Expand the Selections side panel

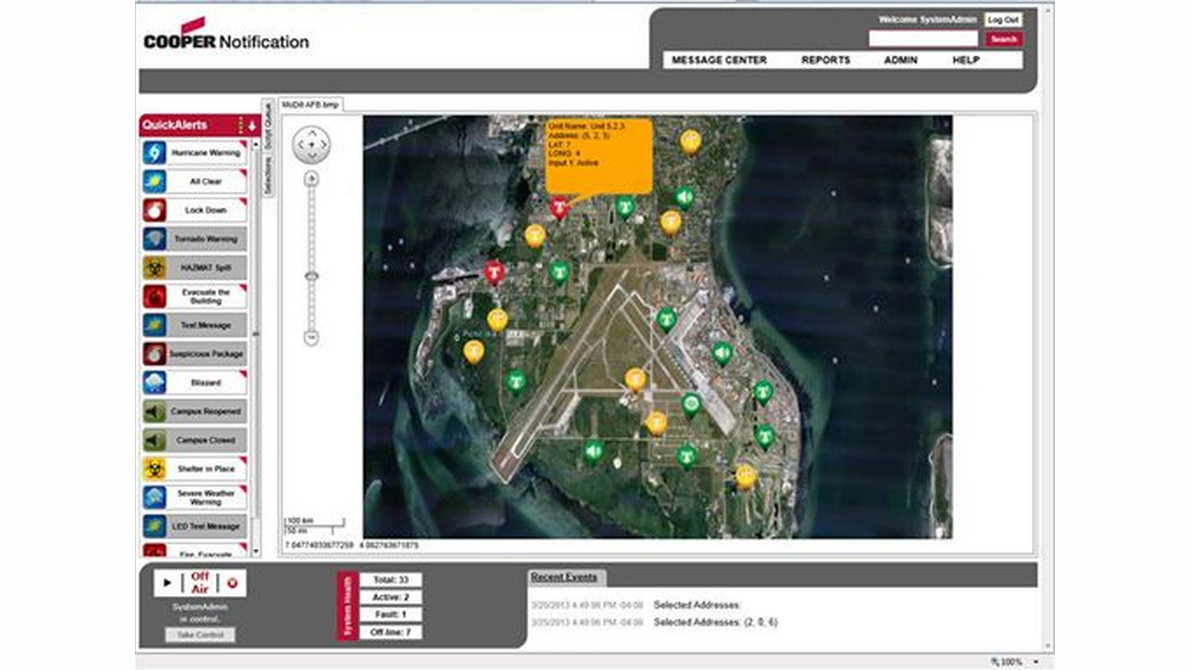point(267,175)
